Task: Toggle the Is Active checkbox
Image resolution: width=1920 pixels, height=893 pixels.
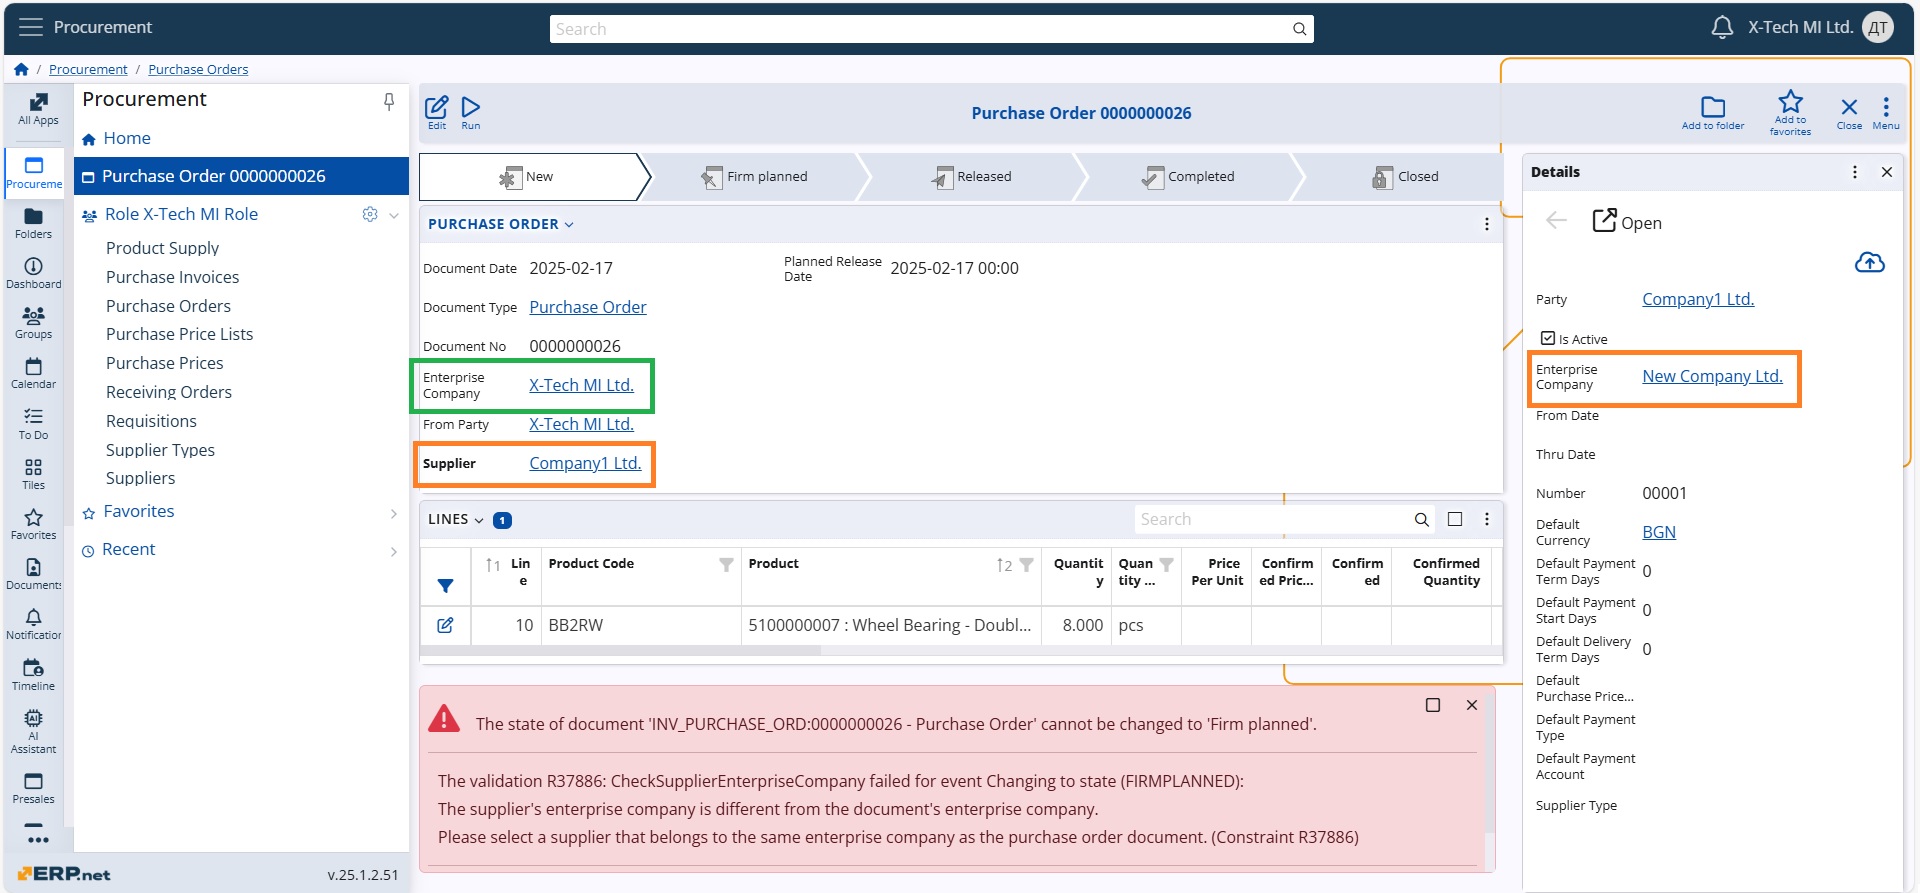Action: pos(1548,339)
